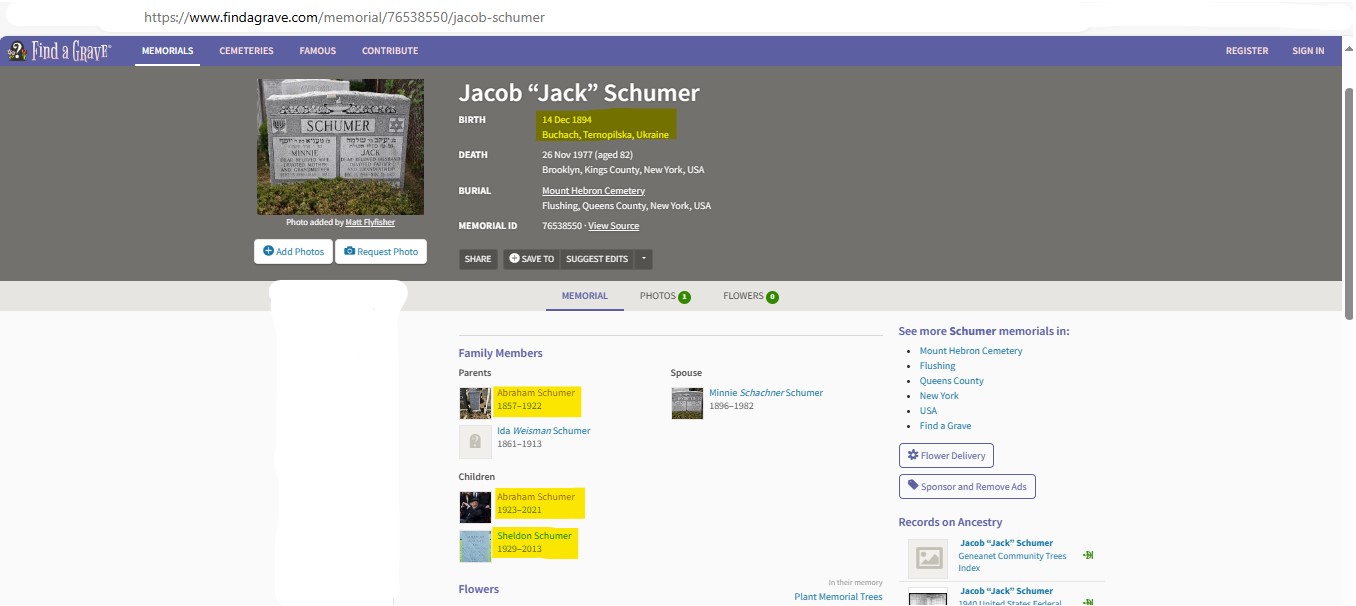1356x606 pixels.
Task: Click the Geneanet record image placeholder icon
Action: (929, 558)
